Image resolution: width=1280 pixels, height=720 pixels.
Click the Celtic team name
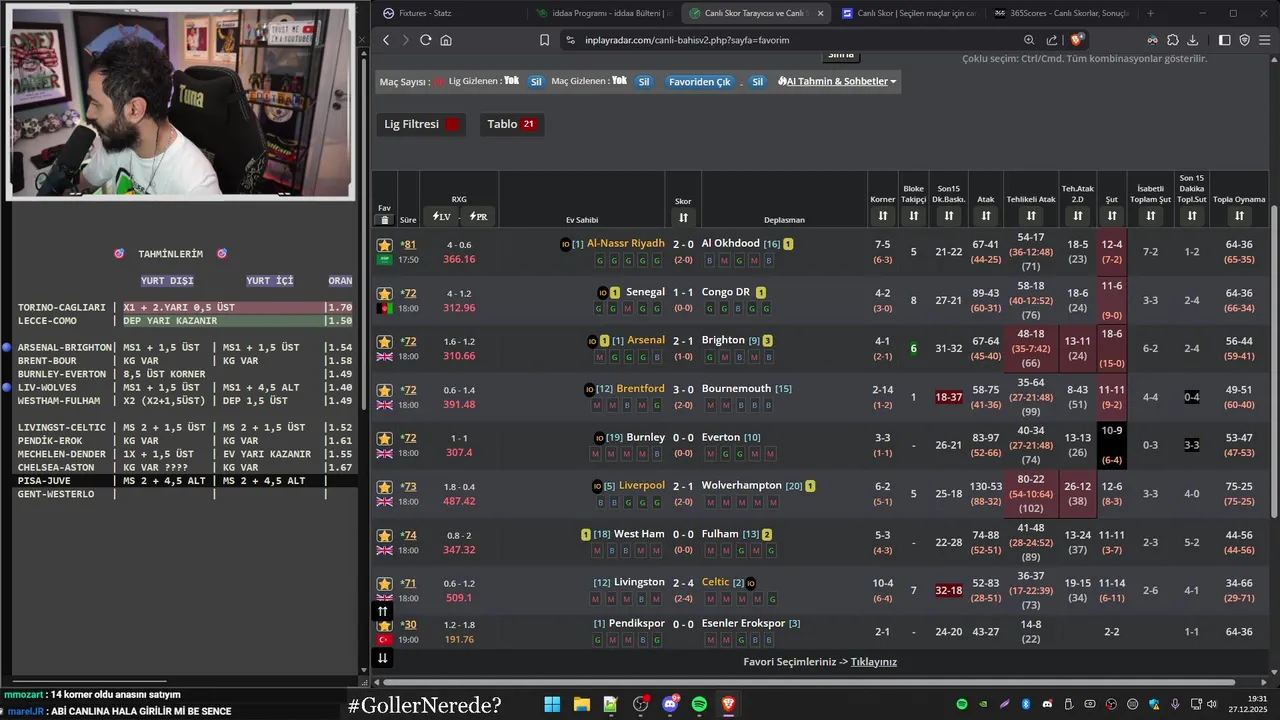point(716,582)
